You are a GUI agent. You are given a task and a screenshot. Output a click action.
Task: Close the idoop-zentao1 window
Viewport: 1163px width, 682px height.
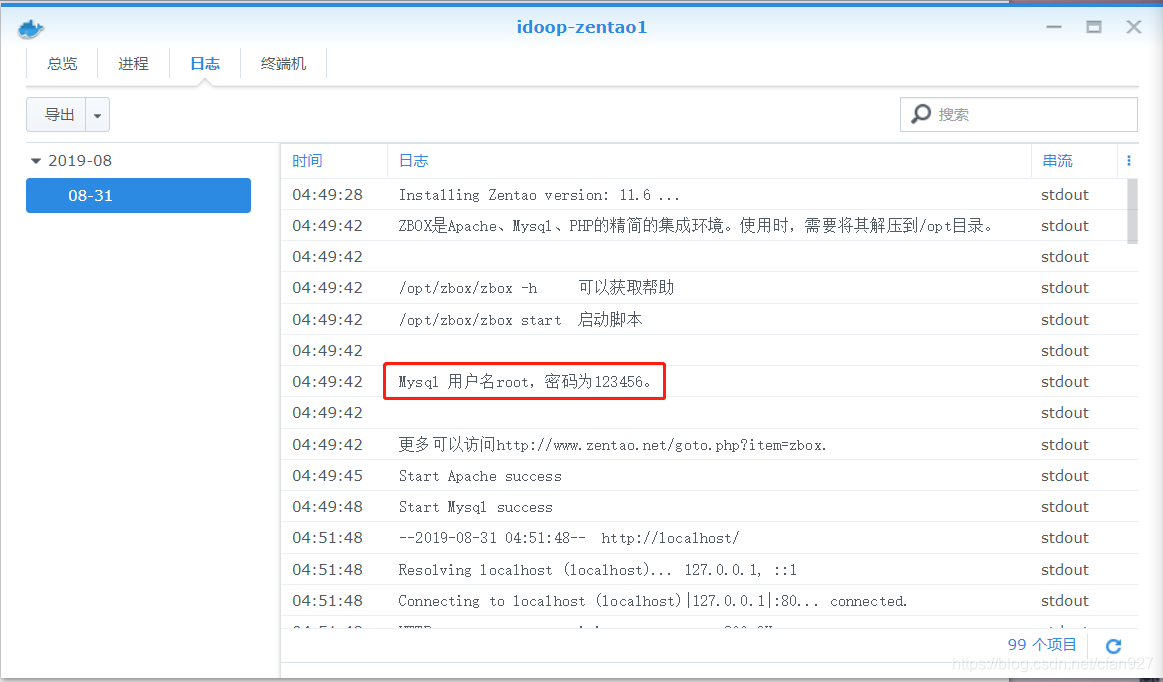point(1133,27)
